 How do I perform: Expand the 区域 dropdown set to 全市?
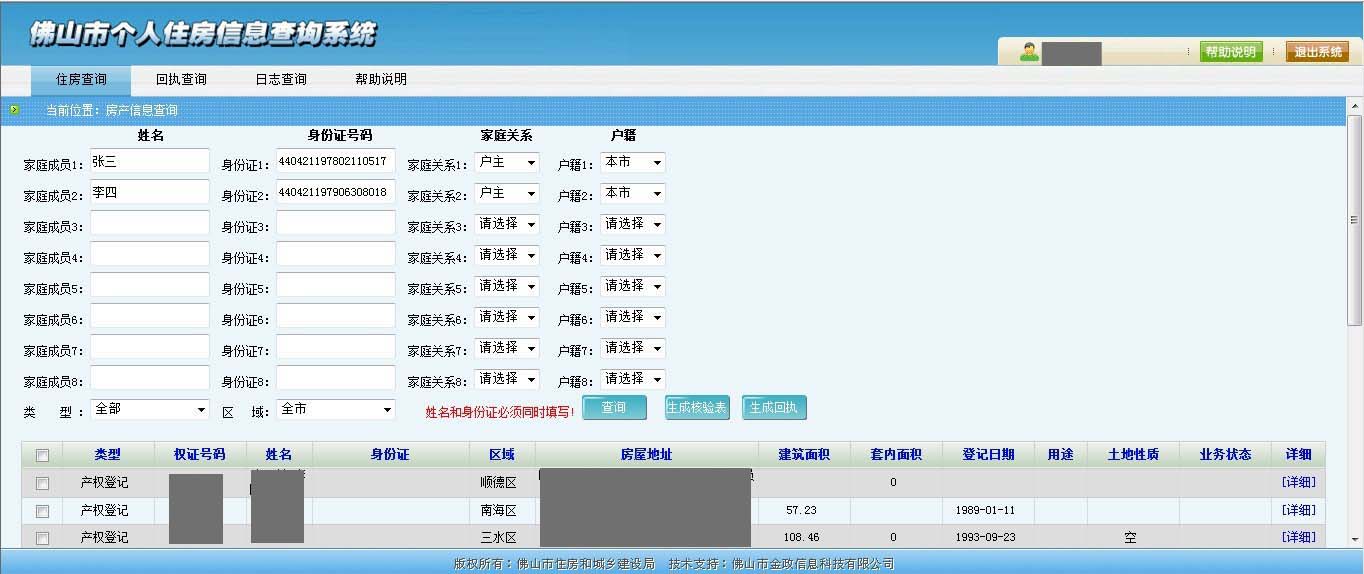(x=336, y=410)
